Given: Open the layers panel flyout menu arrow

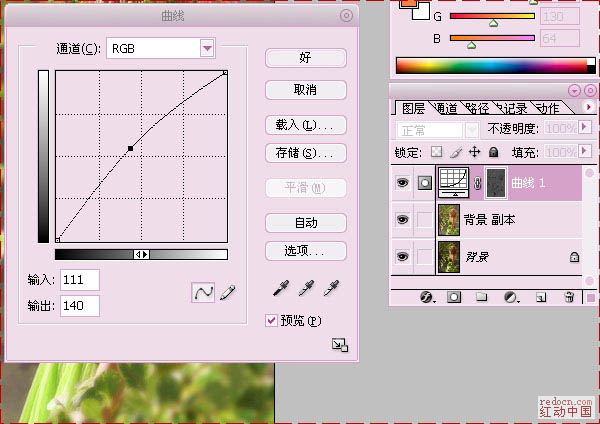Looking at the screenshot, I should pos(589,107).
